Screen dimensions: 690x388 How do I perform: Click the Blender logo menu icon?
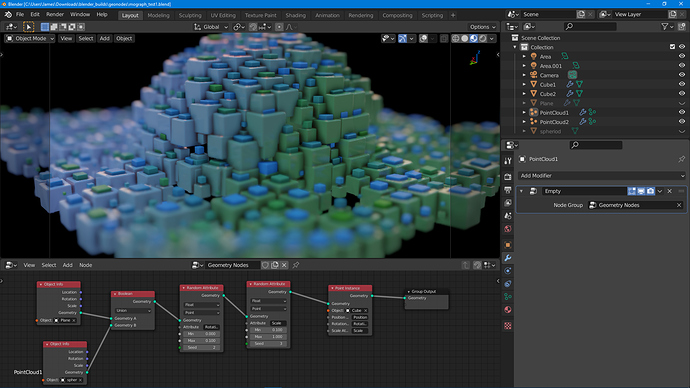pyautogui.click(x=8, y=15)
